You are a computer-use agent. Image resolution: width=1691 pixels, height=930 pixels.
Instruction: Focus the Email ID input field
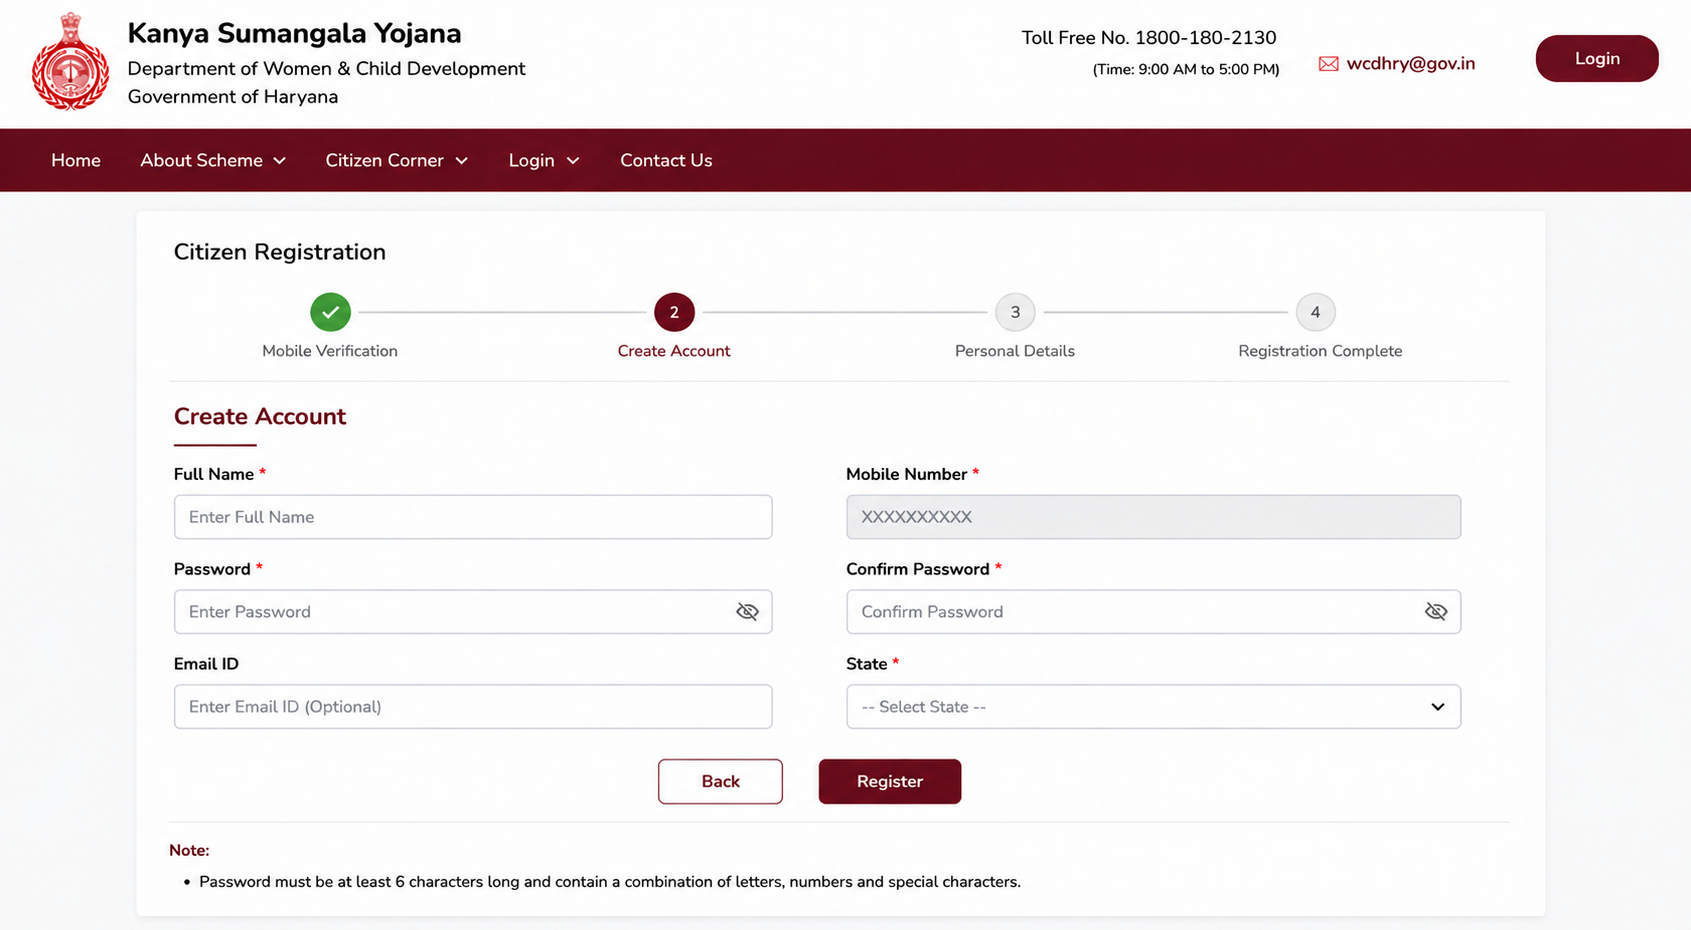click(x=473, y=707)
